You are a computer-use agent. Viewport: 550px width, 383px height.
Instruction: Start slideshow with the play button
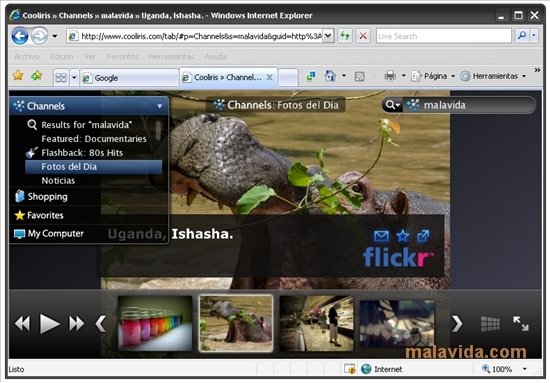click(49, 323)
